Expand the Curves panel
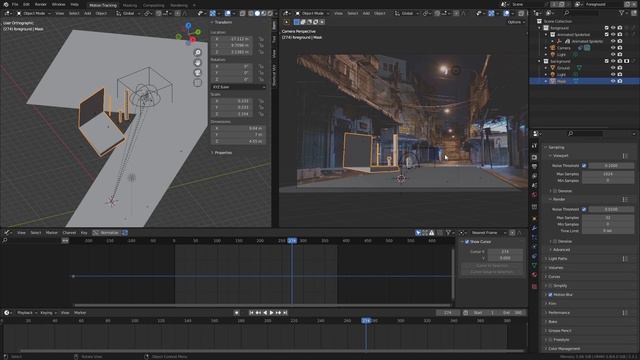The width and height of the screenshot is (640, 360). [x=553, y=277]
